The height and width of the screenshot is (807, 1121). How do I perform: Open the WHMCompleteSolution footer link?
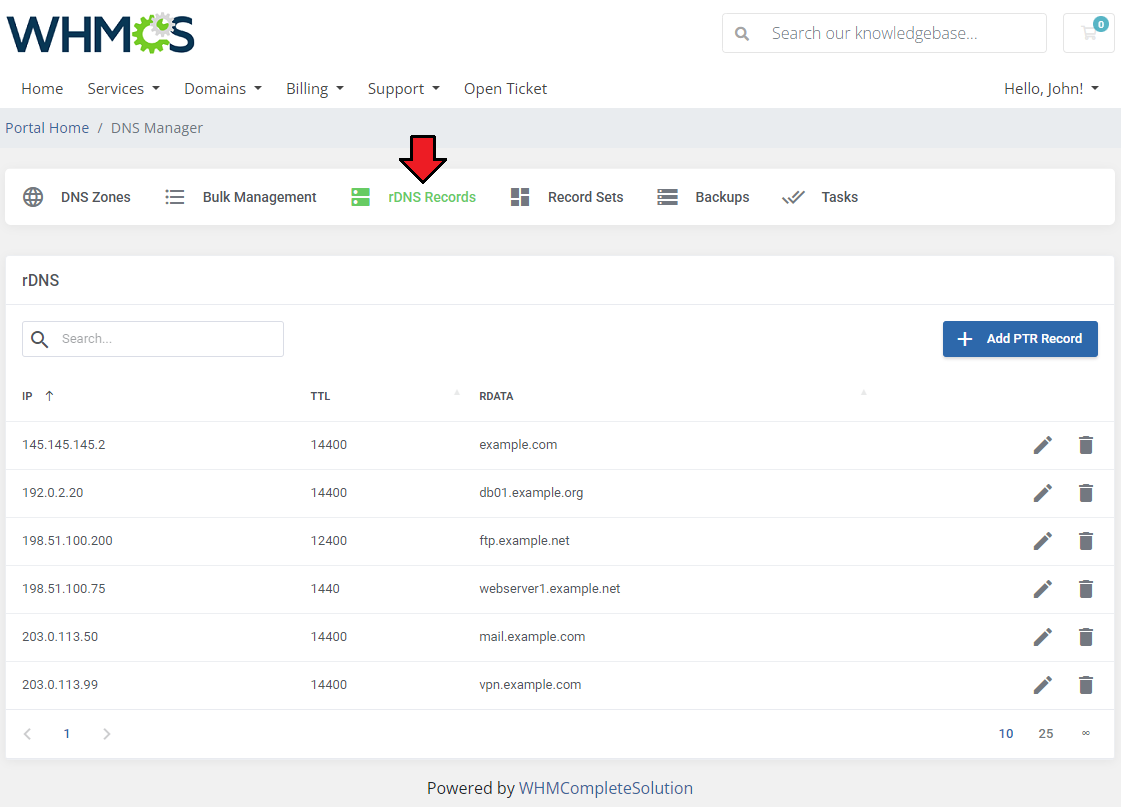pyautogui.click(x=606, y=788)
